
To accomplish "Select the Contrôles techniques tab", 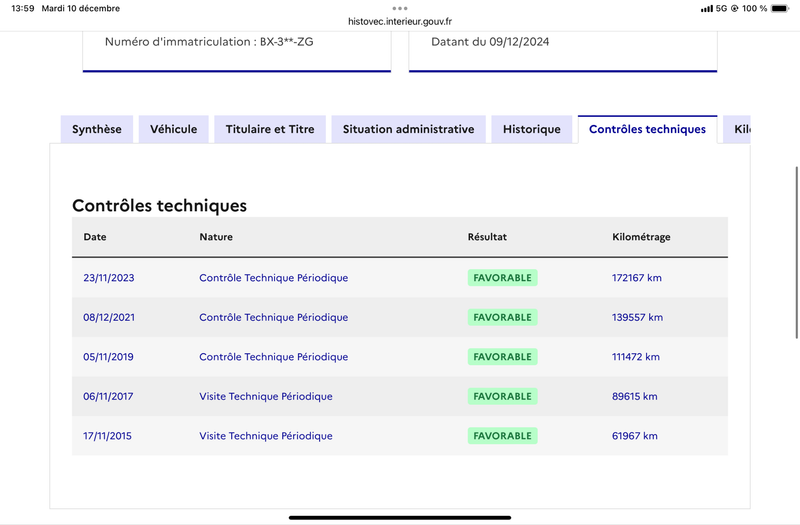I will [647, 129].
